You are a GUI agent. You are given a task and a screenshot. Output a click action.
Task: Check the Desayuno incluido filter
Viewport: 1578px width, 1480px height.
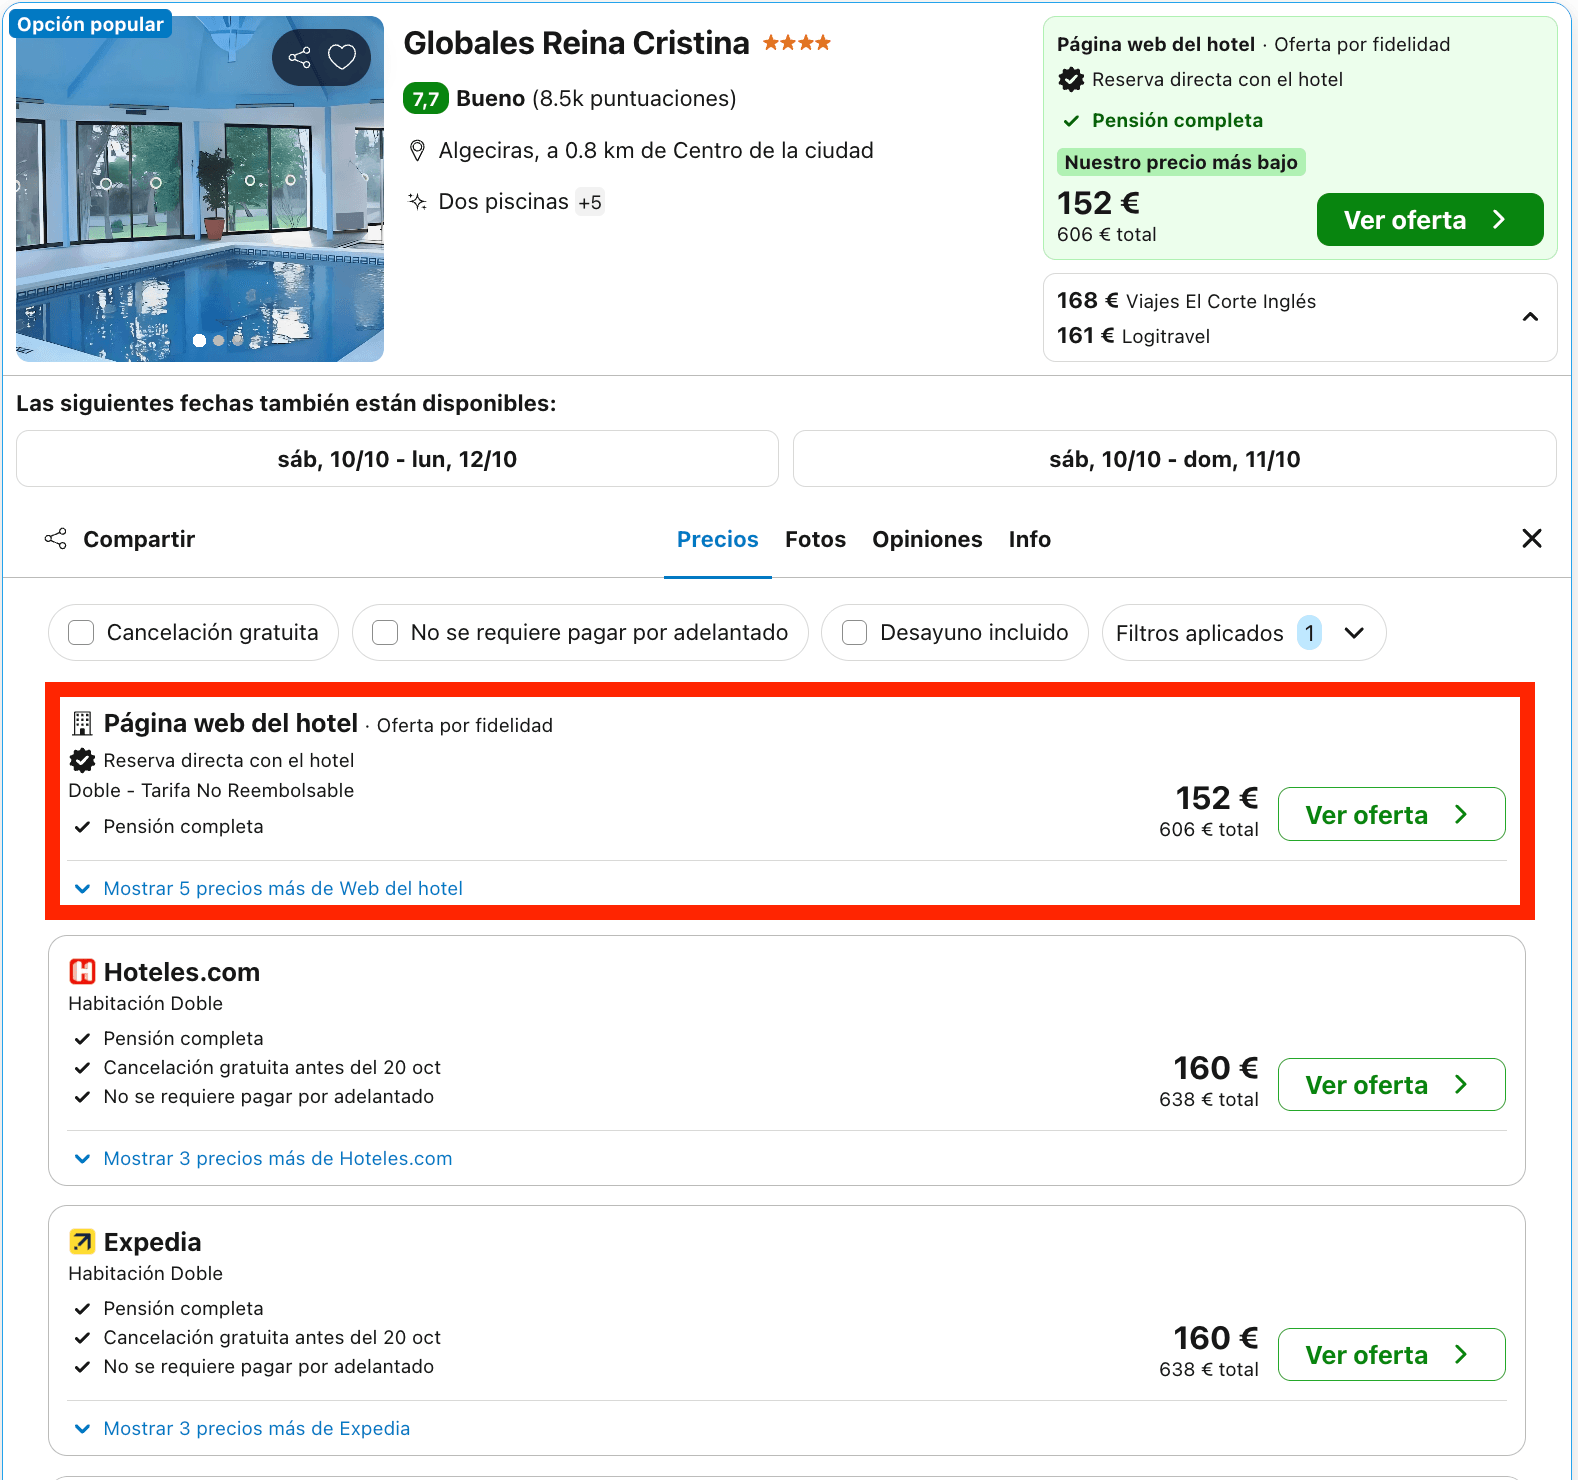point(854,633)
